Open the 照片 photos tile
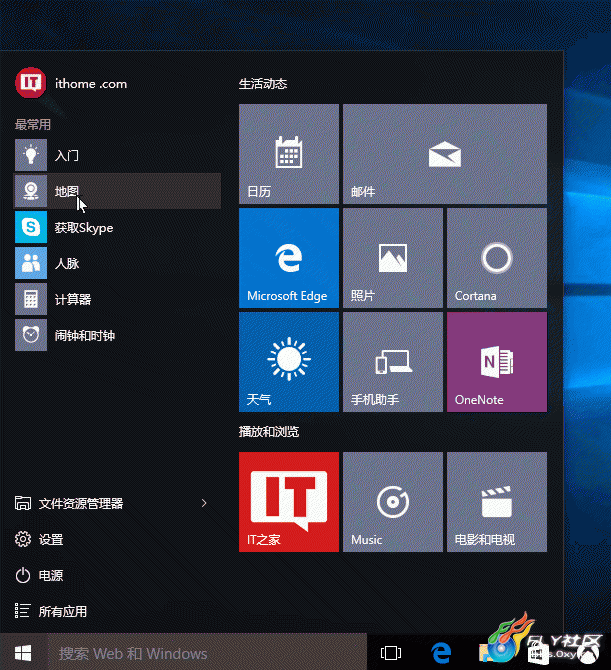Viewport: 611px width, 670px height. (393, 258)
